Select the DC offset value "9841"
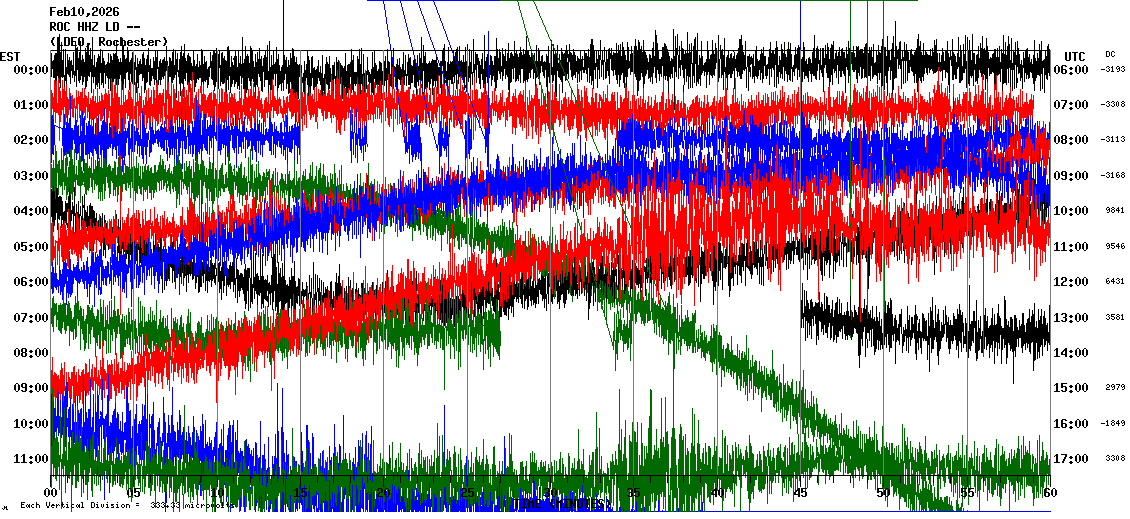1130x519 pixels. [x=1115, y=210]
